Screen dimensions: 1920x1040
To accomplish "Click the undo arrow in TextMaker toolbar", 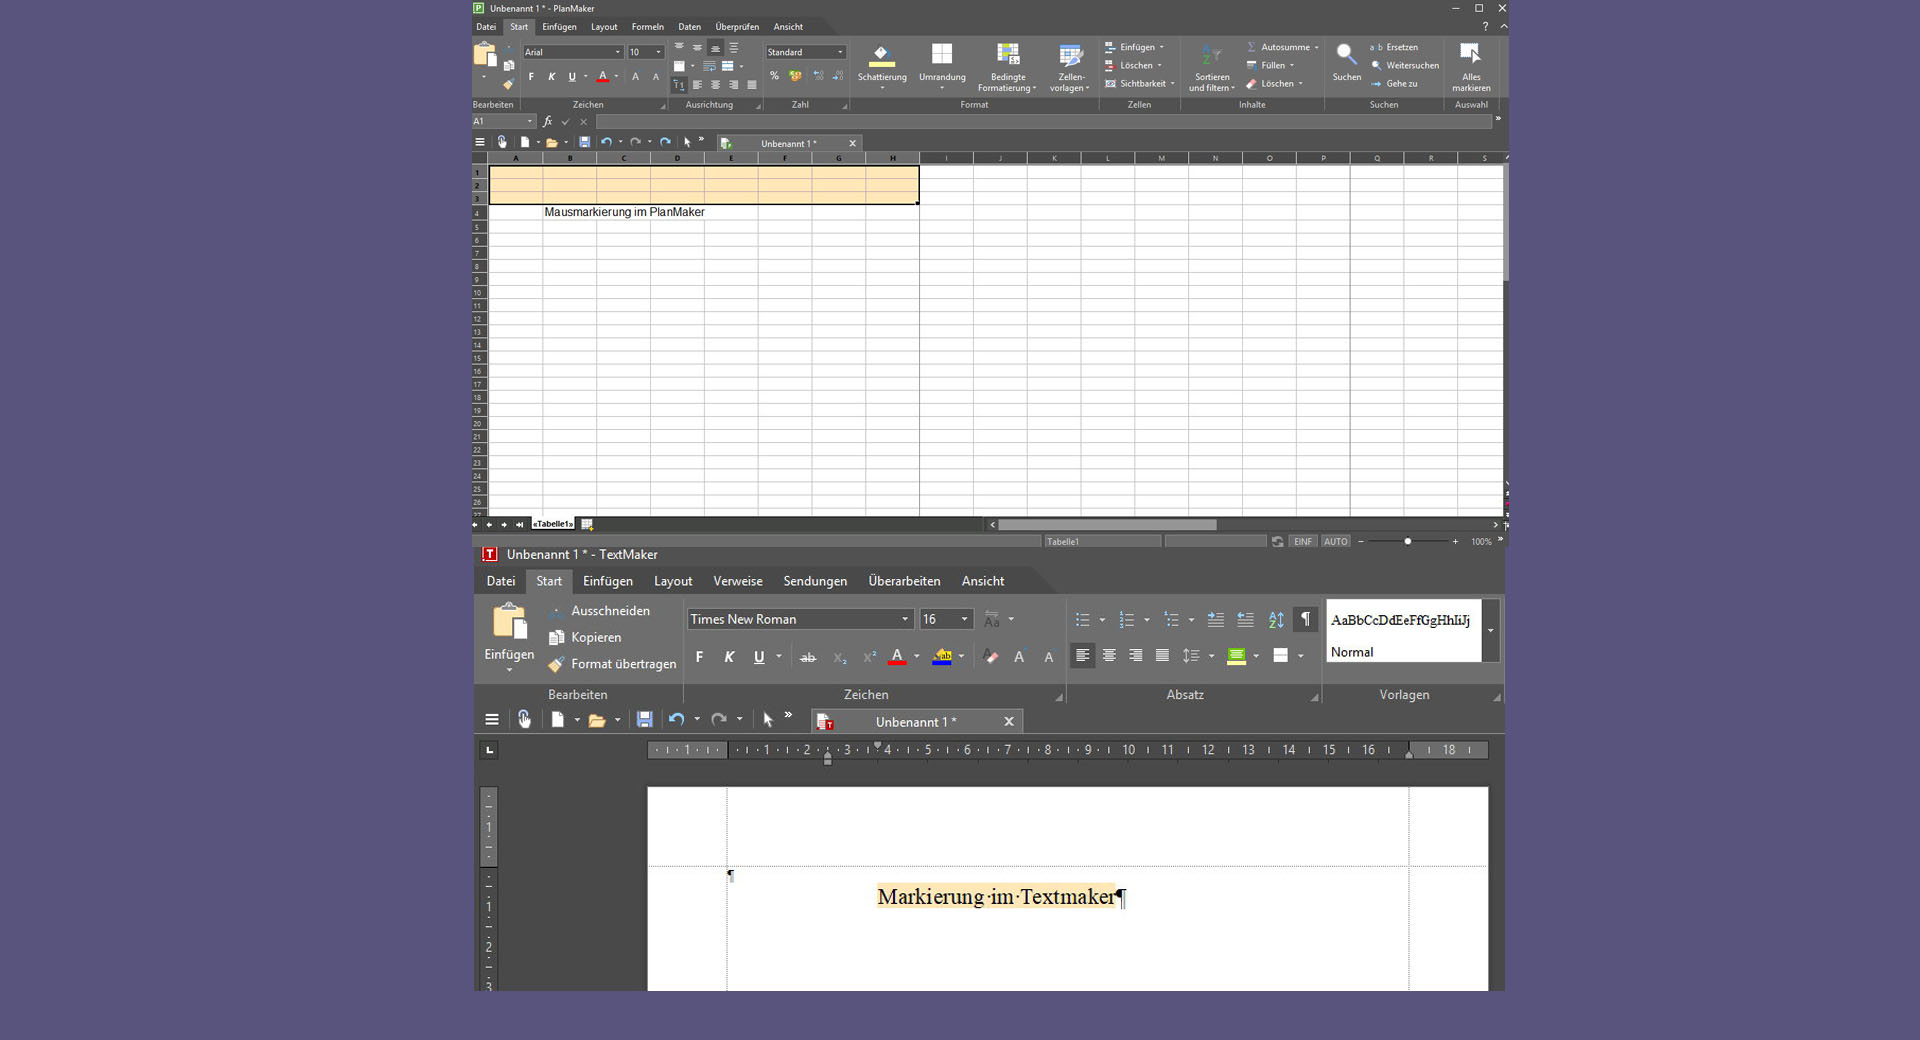I will coord(677,720).
